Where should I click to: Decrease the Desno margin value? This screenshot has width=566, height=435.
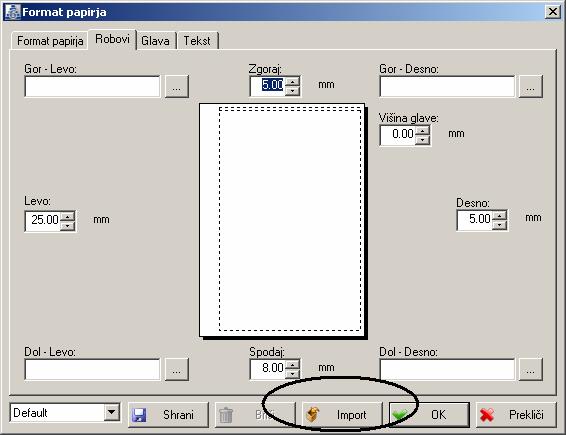tap(499, 225)
